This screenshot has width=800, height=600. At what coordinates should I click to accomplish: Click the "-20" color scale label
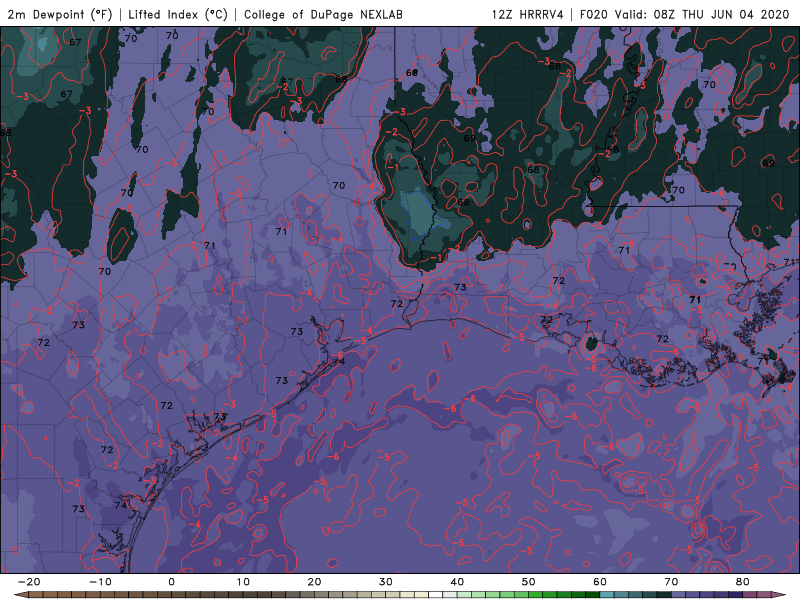29,582
